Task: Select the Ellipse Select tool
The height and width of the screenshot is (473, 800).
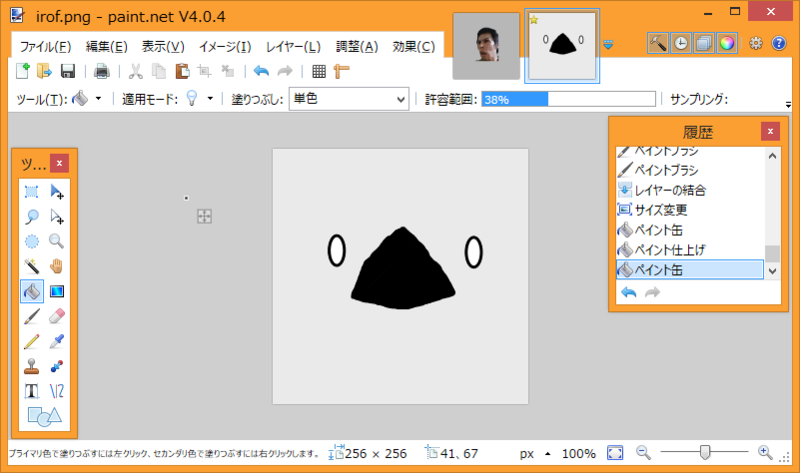Action: pyautogui.click(x=32, y=241)
